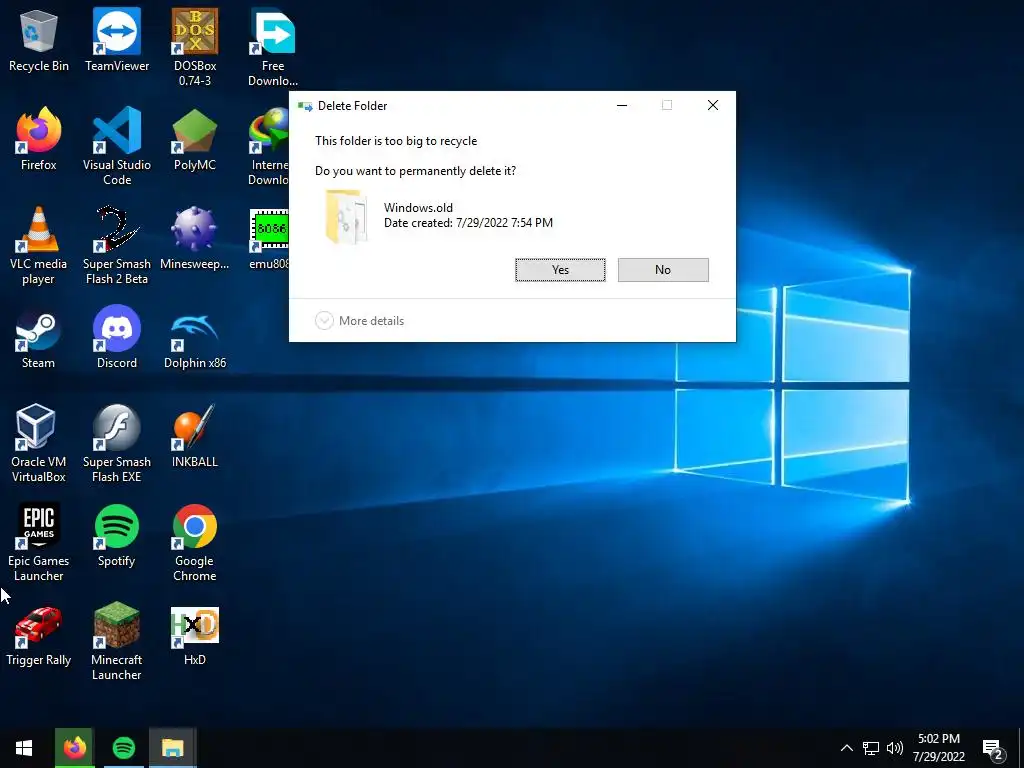Switch to Firefox in the taskbar
This screenshot has height=768, width=1024.
(74, 748)
